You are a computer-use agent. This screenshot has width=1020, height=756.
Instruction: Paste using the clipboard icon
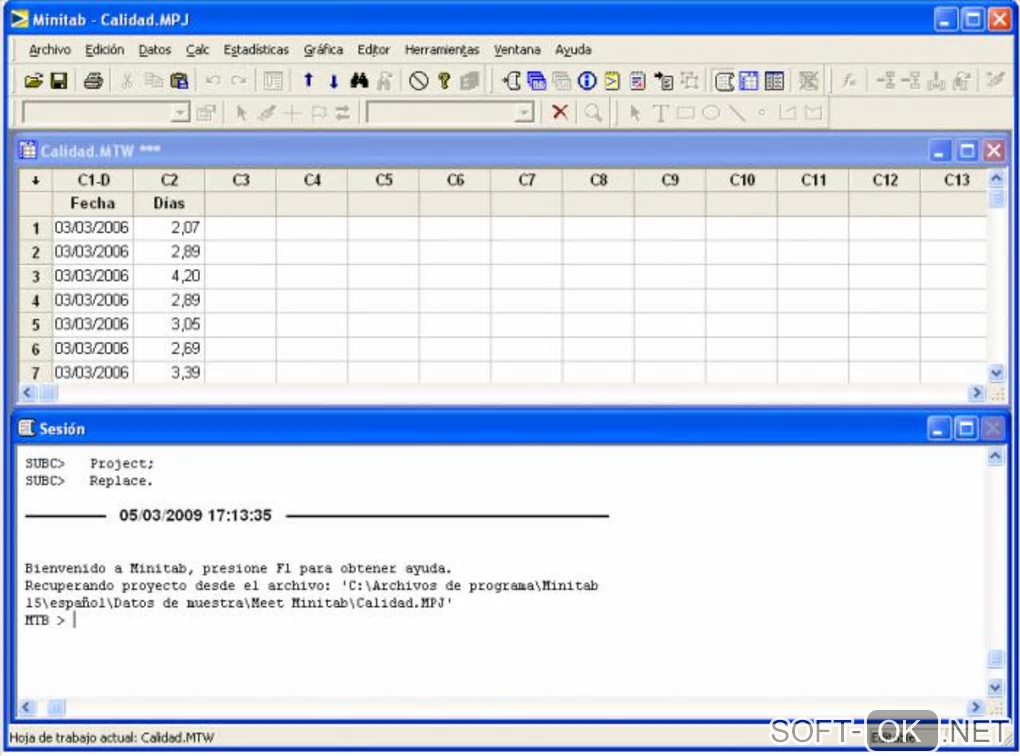[x=179, y=81]
